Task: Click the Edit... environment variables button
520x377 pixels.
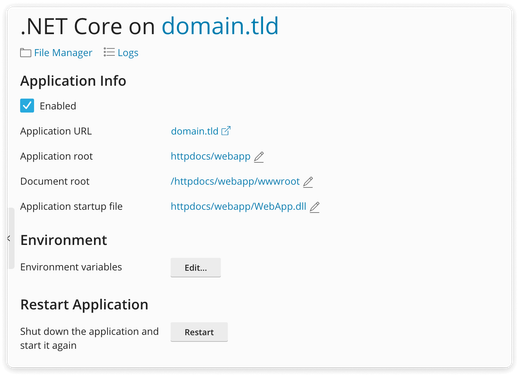Action: coord(196,267)
